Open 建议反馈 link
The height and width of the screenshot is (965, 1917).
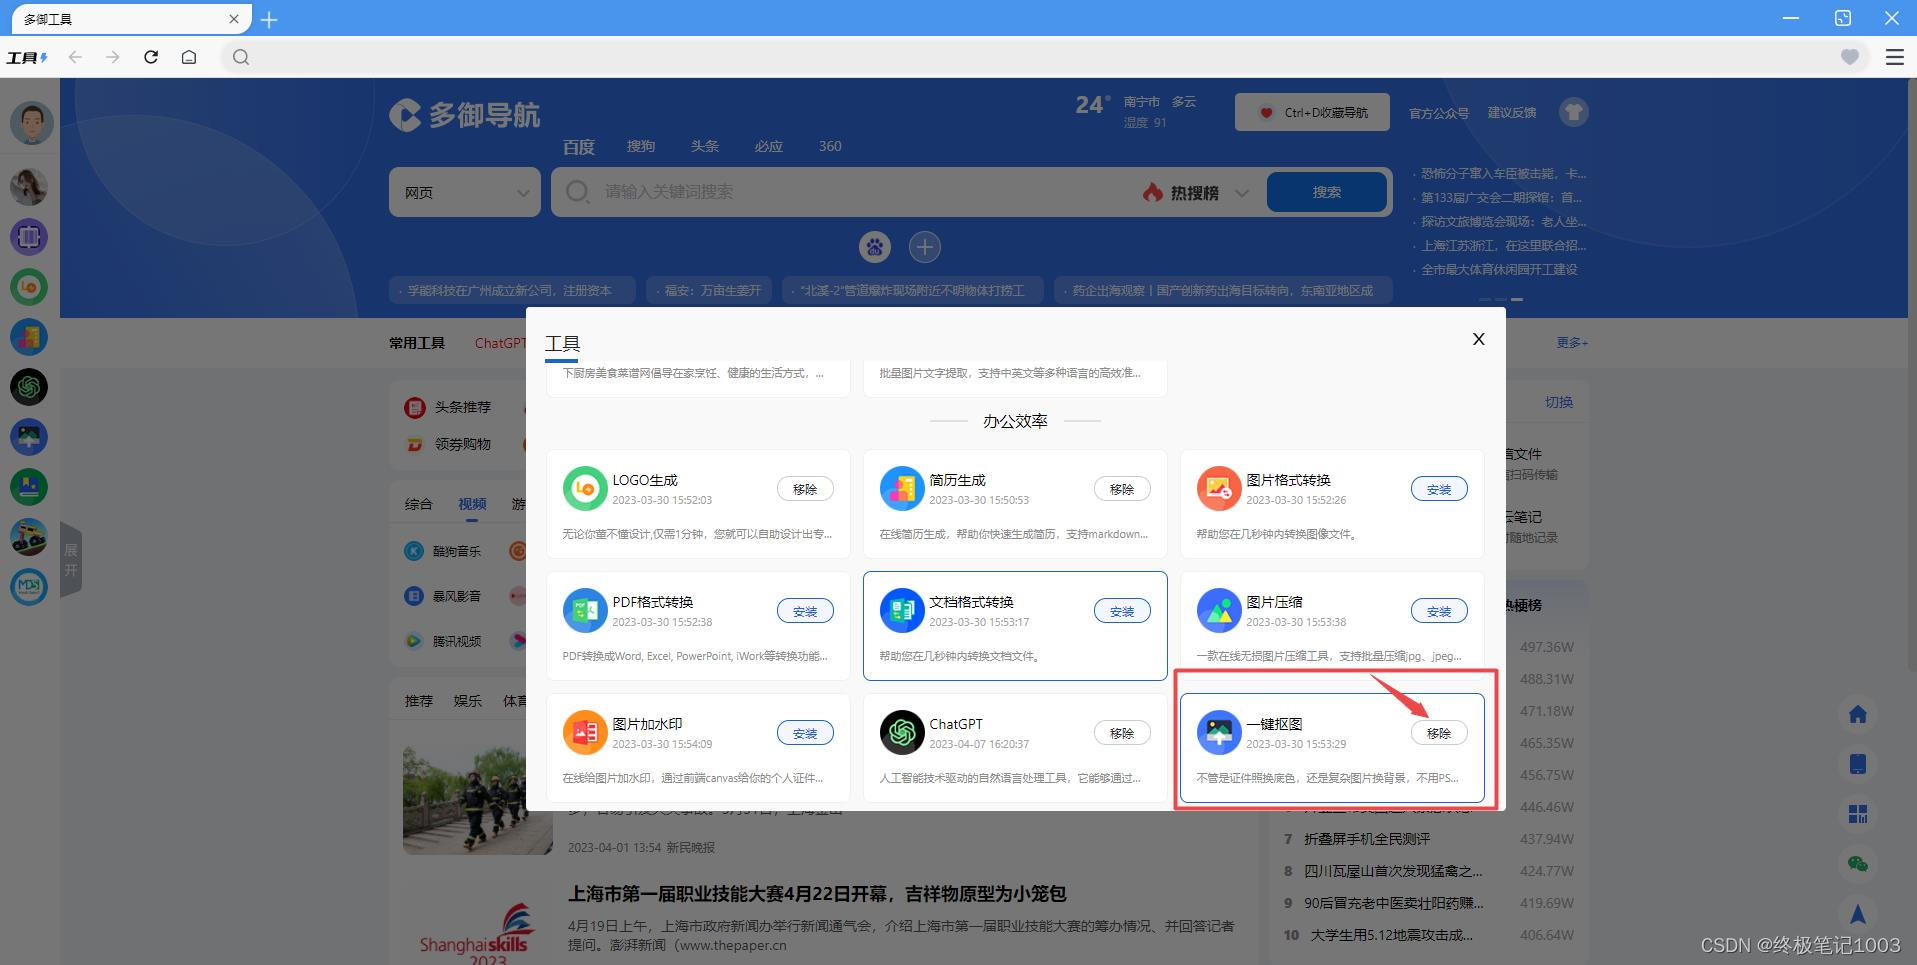tap(1512, 113)
